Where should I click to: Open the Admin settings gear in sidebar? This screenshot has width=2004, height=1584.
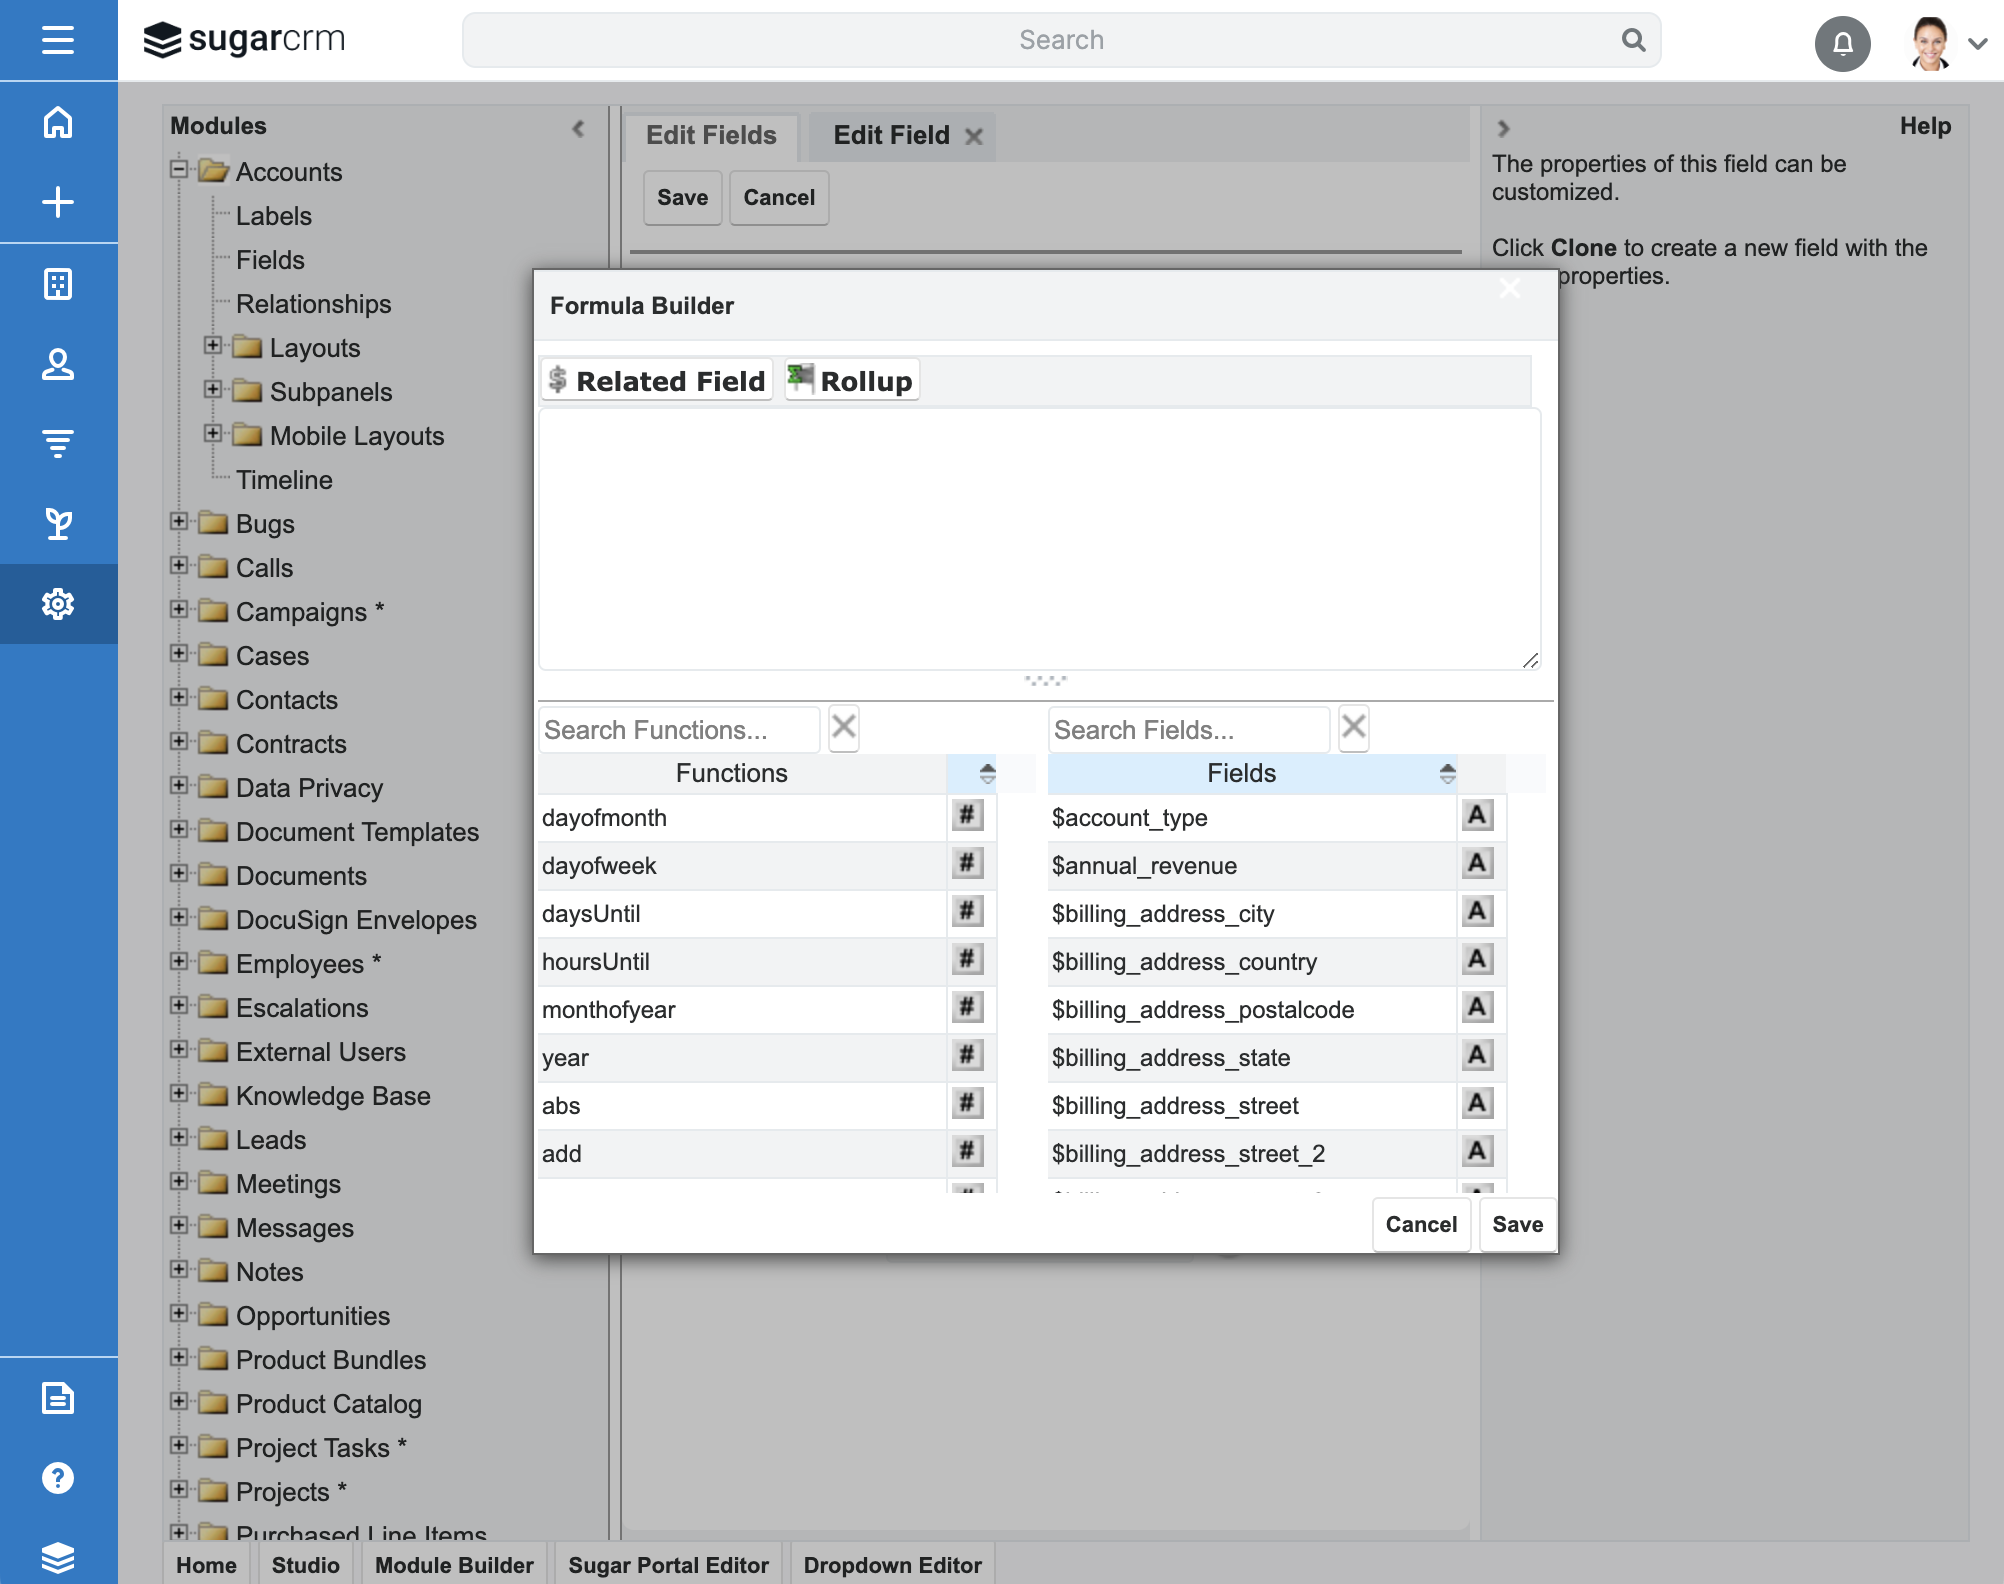click(x=58, y=604)
